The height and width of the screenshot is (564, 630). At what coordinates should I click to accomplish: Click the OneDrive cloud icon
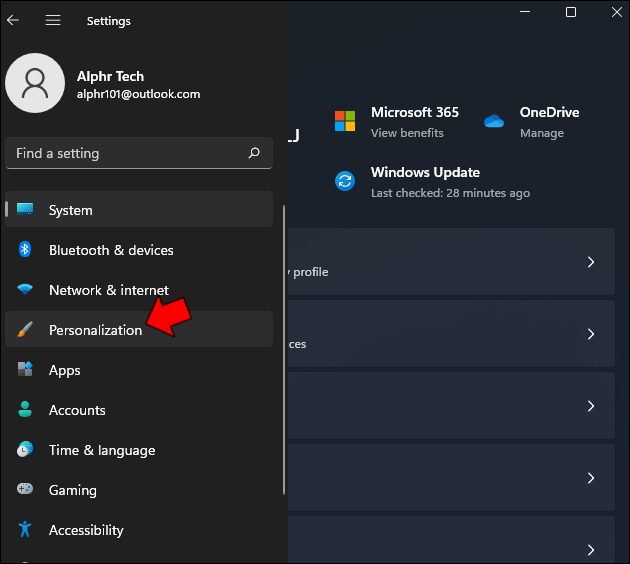(494, 121)
